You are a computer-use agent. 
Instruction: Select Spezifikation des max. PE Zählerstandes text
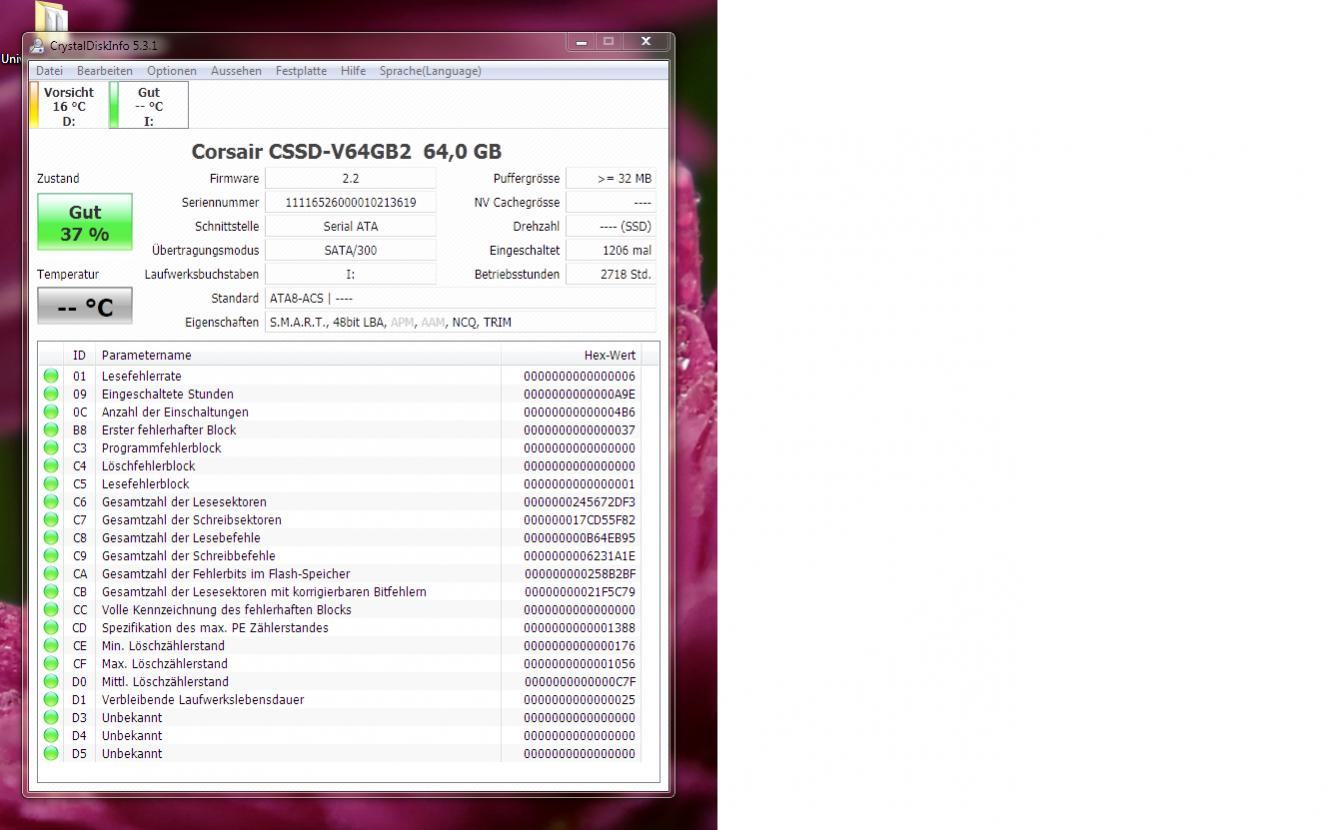[x=215, y=628]
